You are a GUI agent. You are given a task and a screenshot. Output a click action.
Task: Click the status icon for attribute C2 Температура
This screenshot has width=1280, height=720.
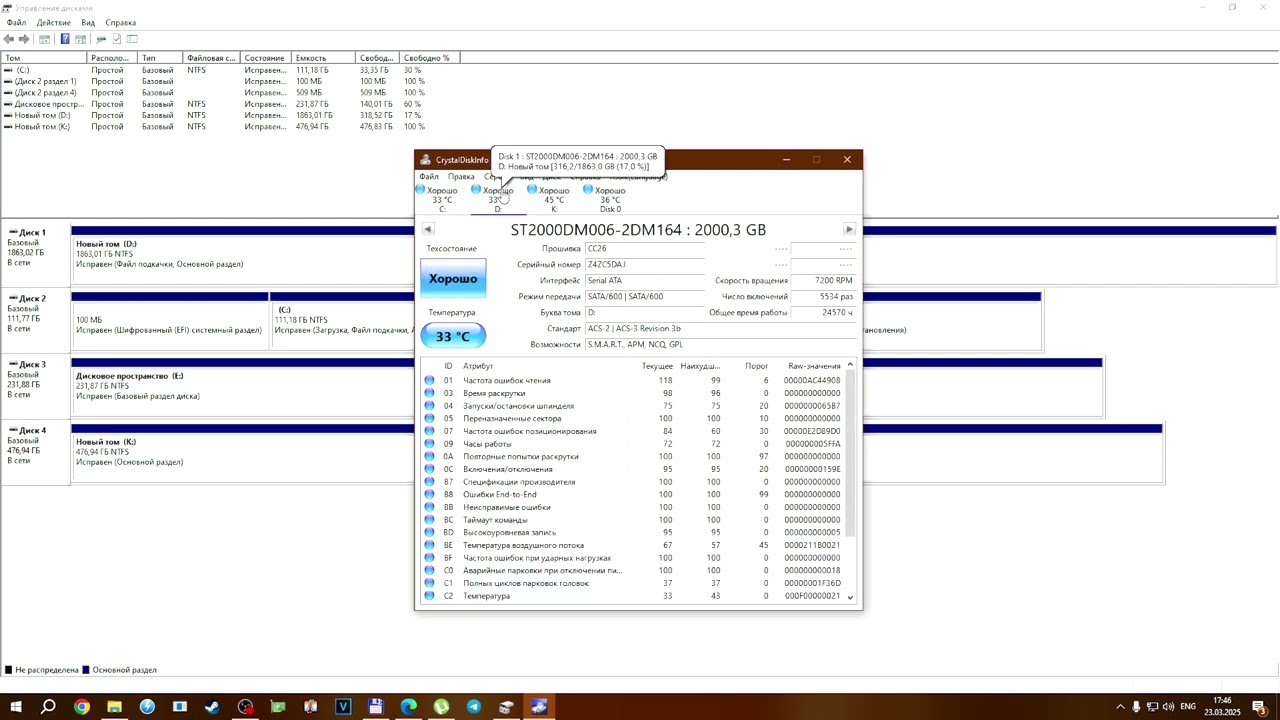click(429, 596)
